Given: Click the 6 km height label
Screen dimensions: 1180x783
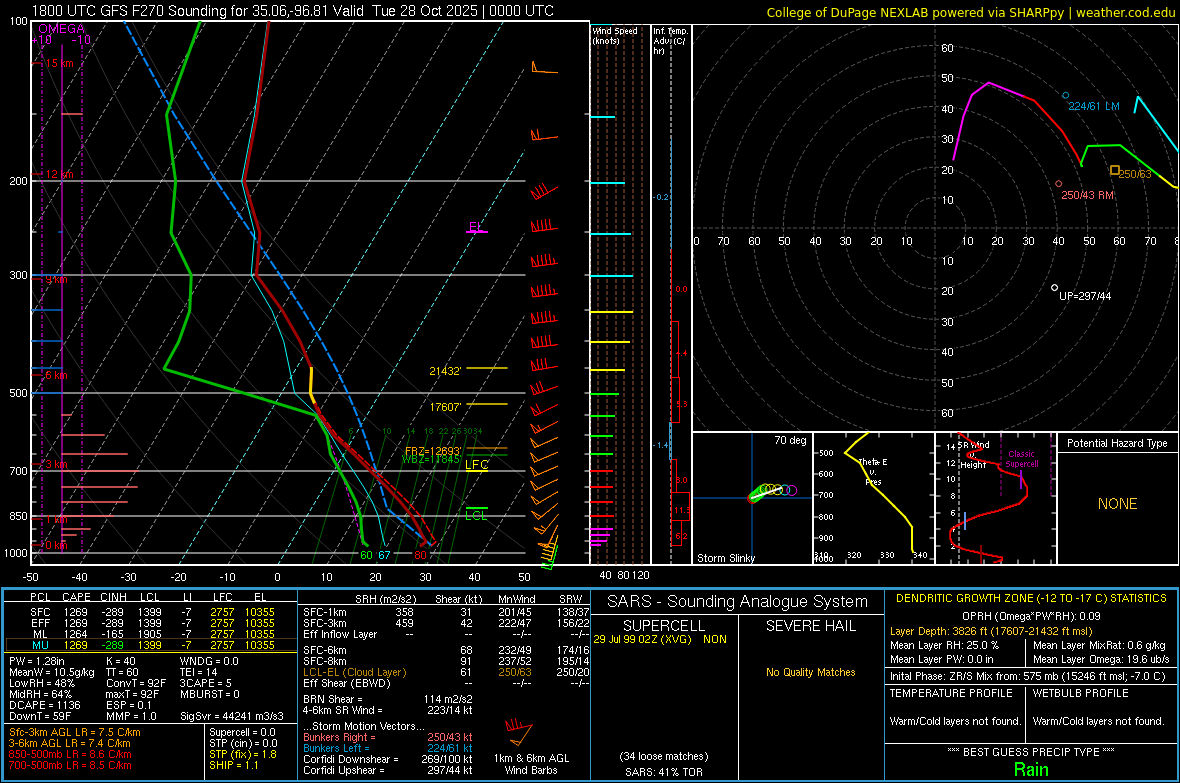Looking at the screenshot, I should 56,376.
